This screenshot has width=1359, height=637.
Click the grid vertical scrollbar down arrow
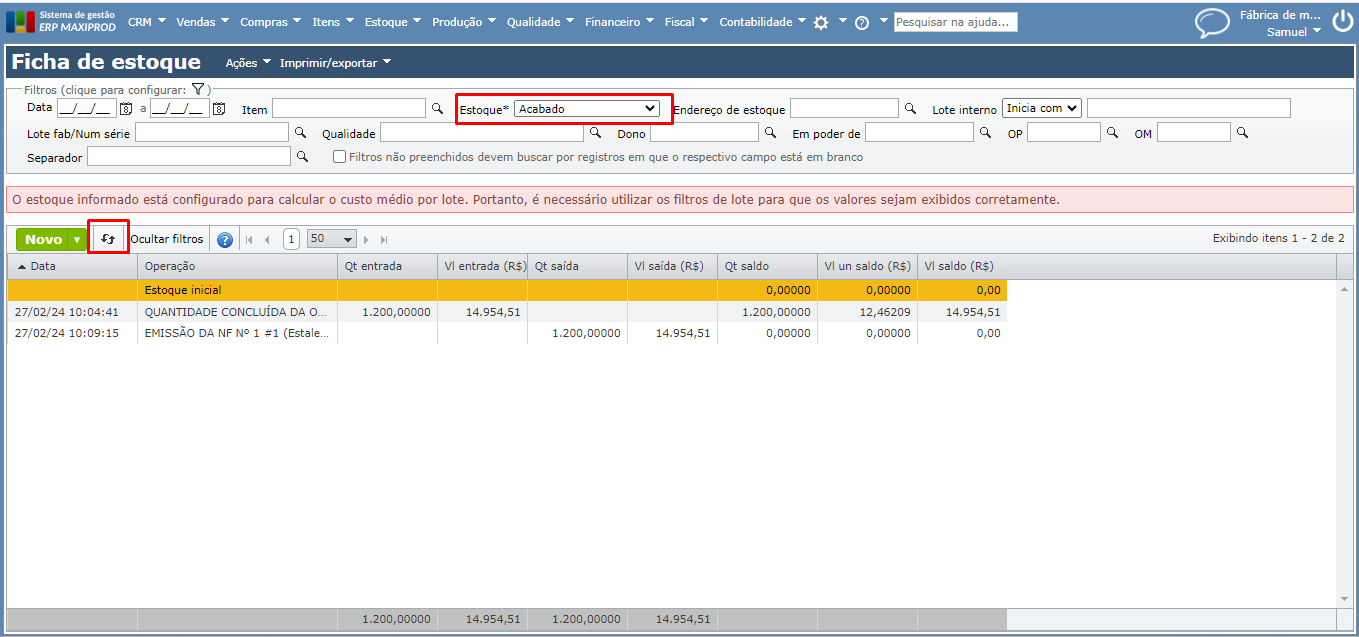pyautogui.click(x=1344, y=599)
